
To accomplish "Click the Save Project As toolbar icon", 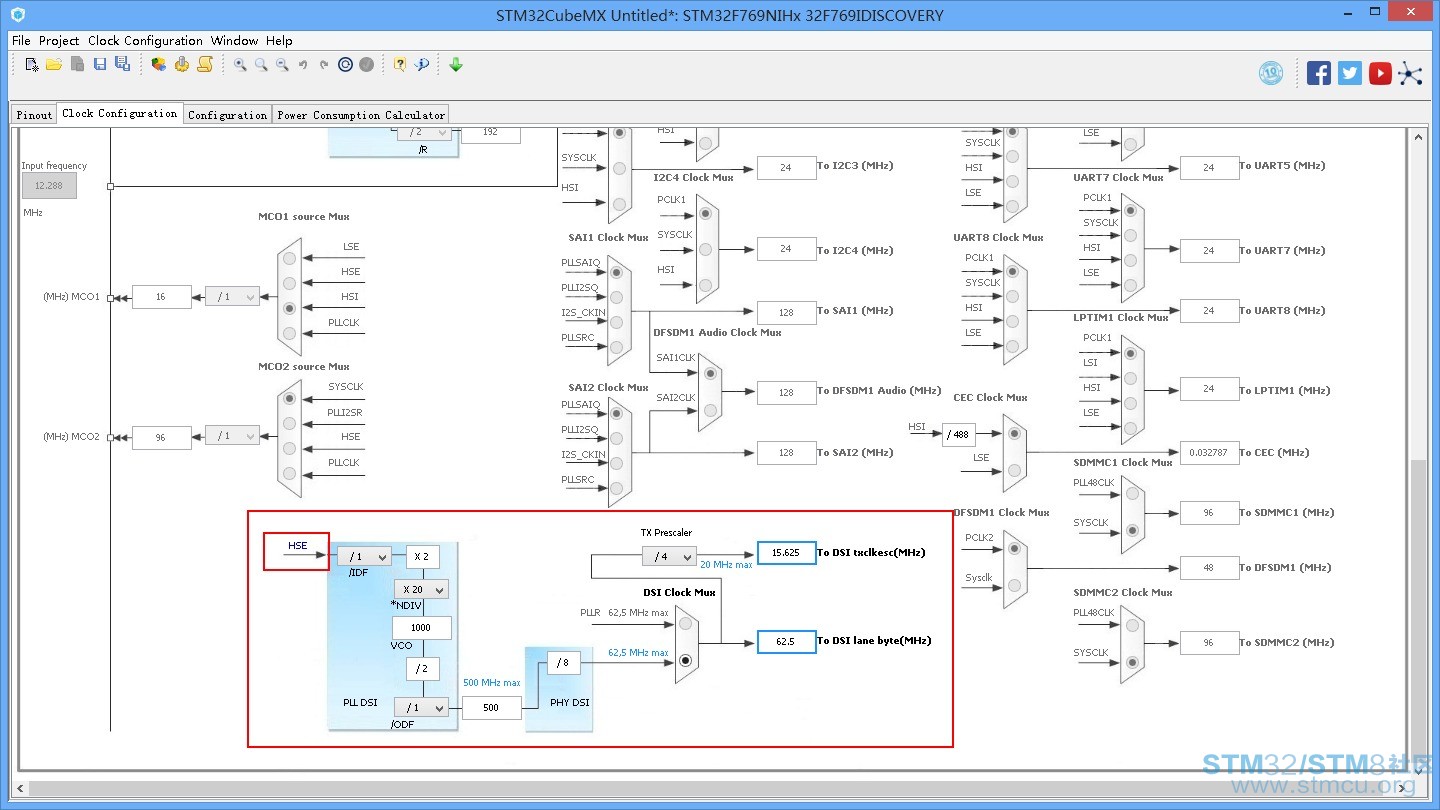I will coord(122,65).
